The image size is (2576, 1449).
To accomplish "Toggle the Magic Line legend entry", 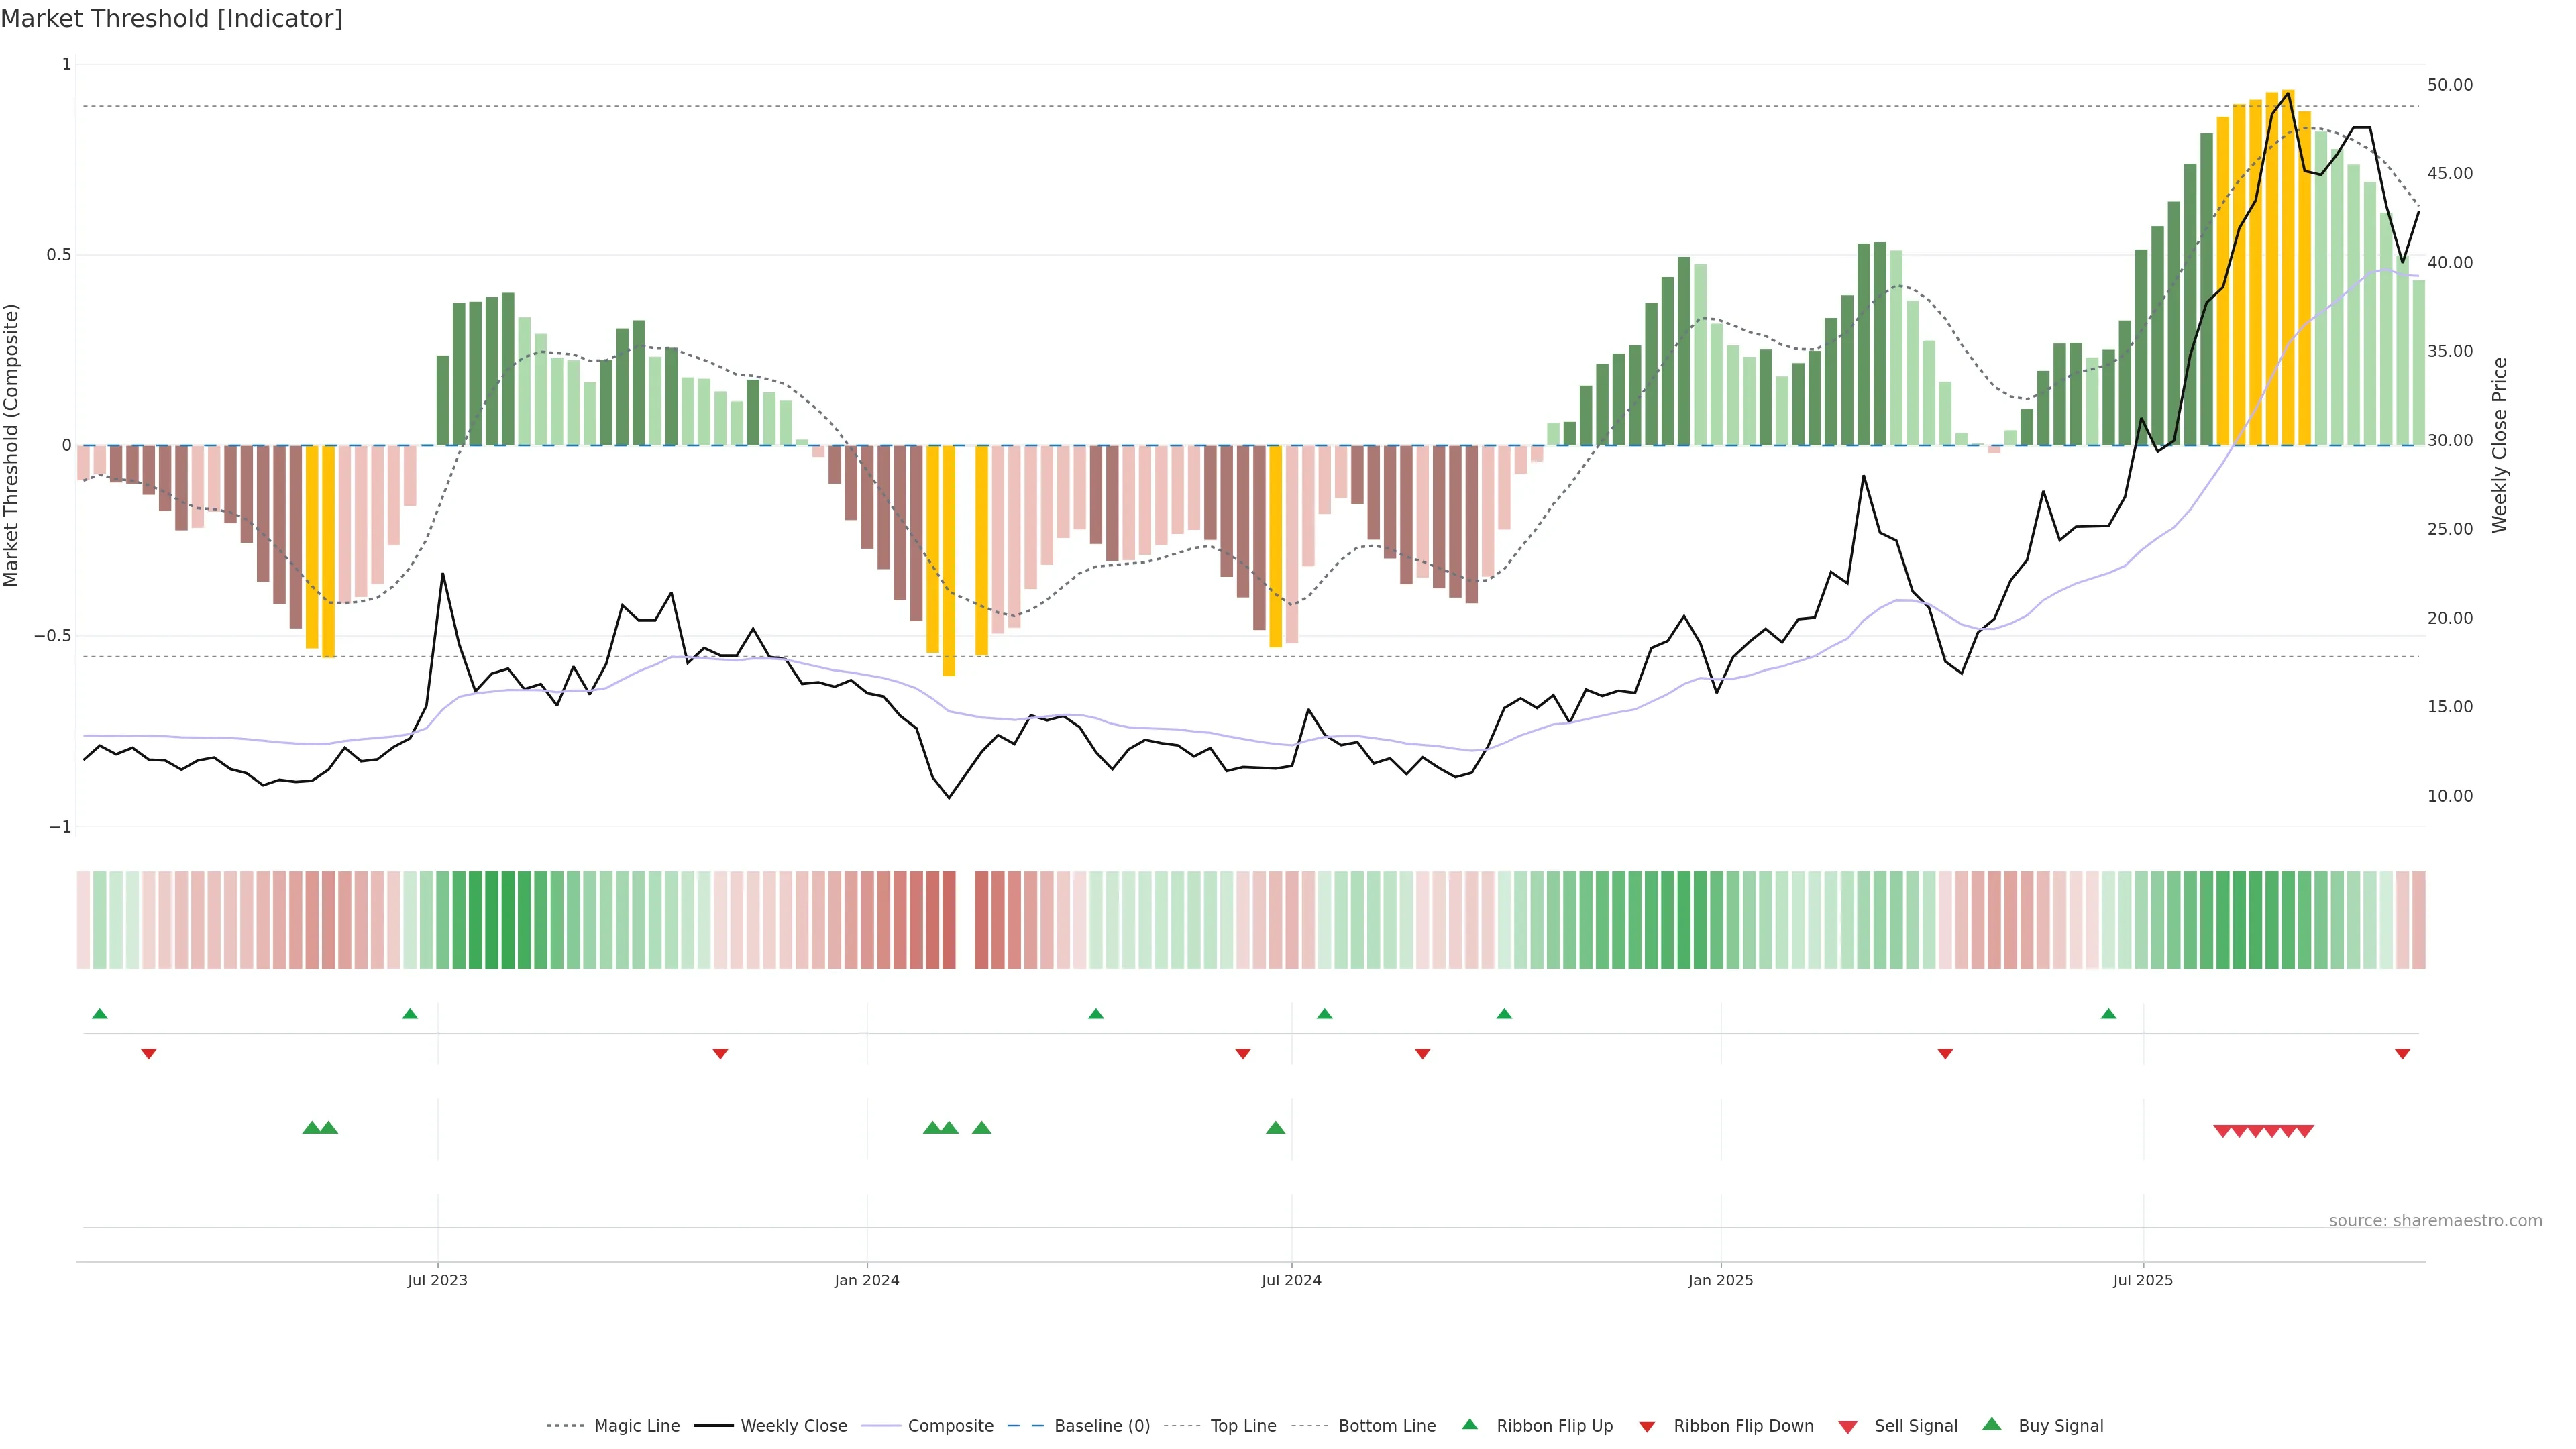I will pyautogui.click(x=636, y=1426).
